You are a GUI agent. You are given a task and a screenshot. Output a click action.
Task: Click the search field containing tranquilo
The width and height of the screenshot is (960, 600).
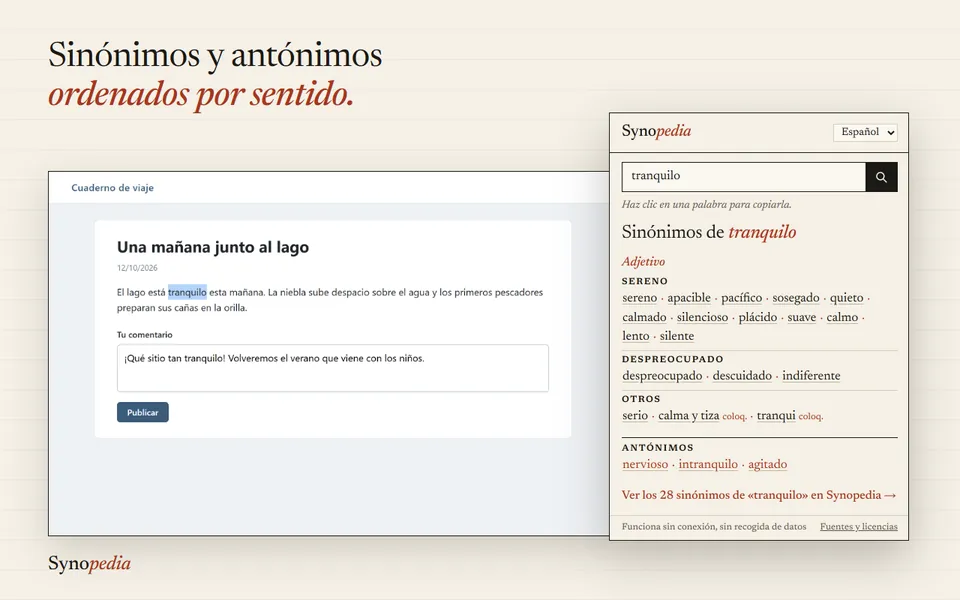744,177
